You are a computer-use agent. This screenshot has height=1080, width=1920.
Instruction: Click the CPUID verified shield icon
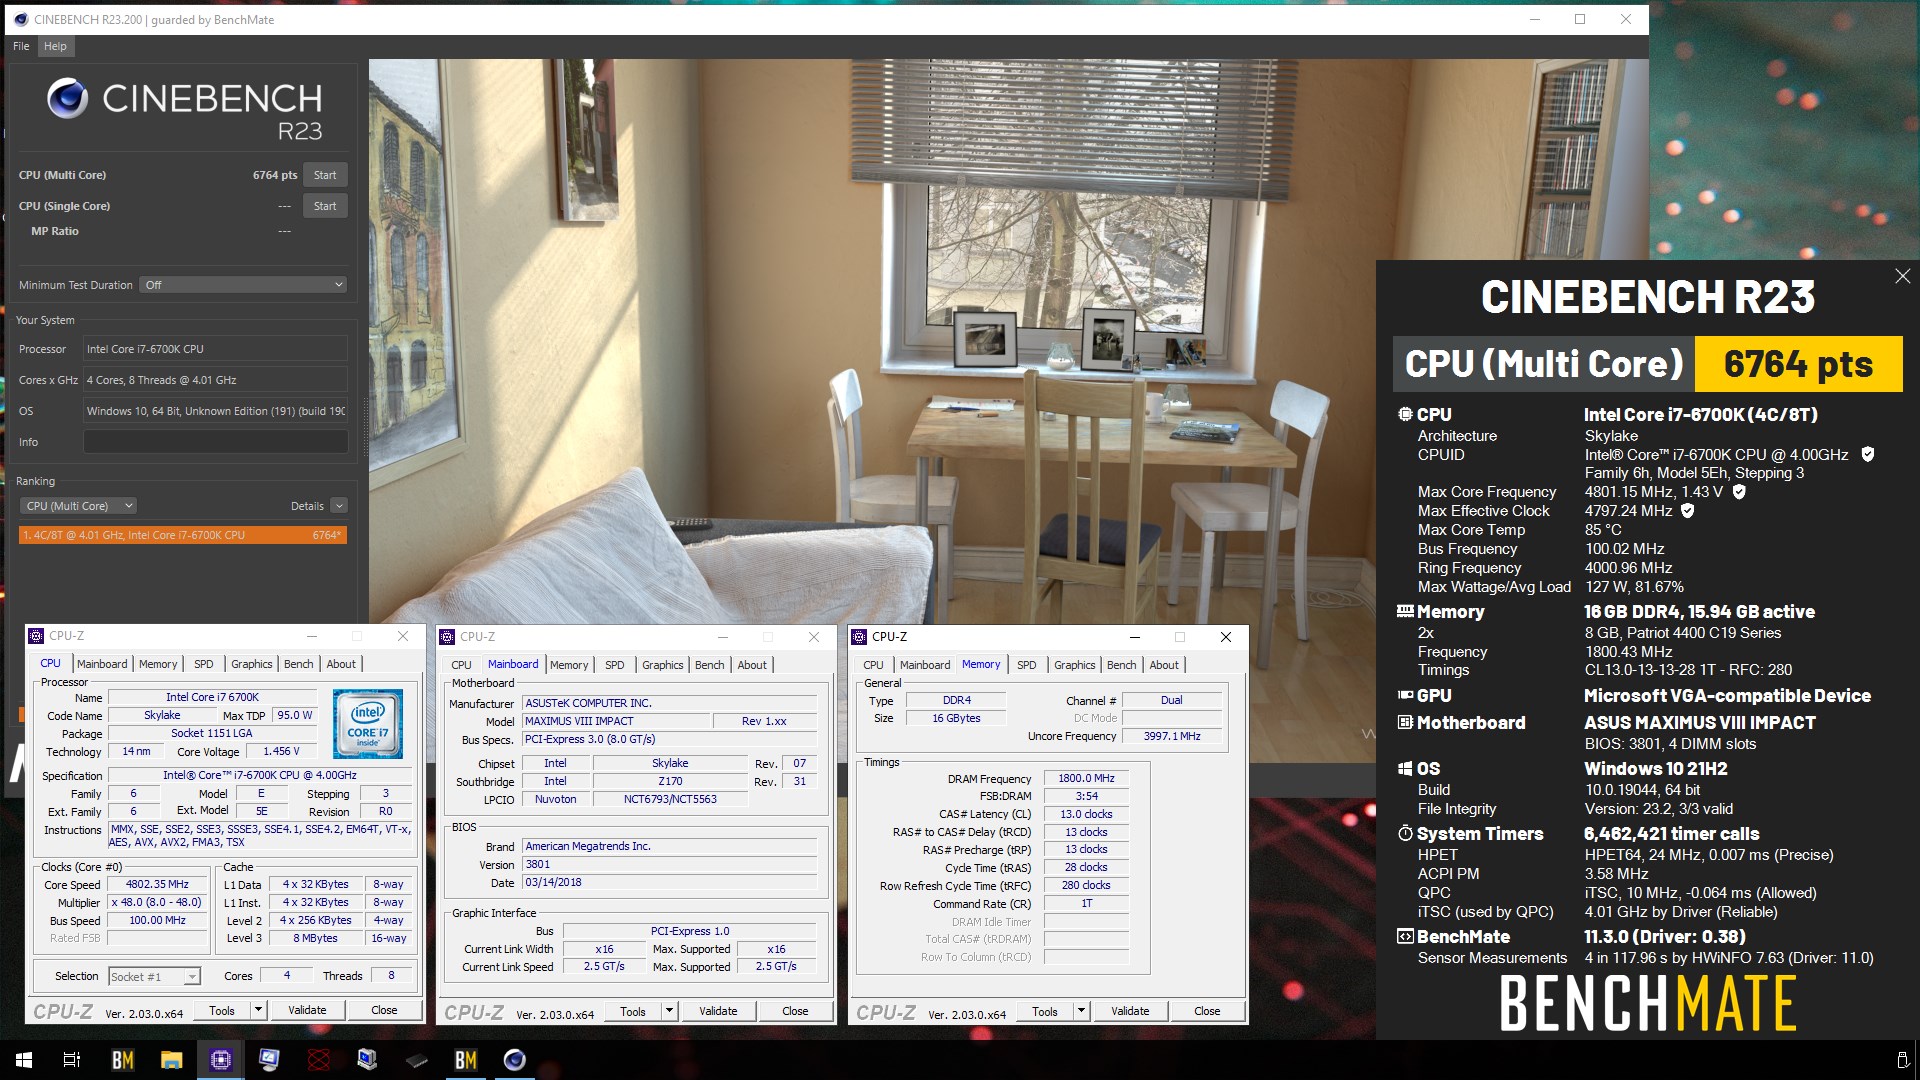[1867, 454]
